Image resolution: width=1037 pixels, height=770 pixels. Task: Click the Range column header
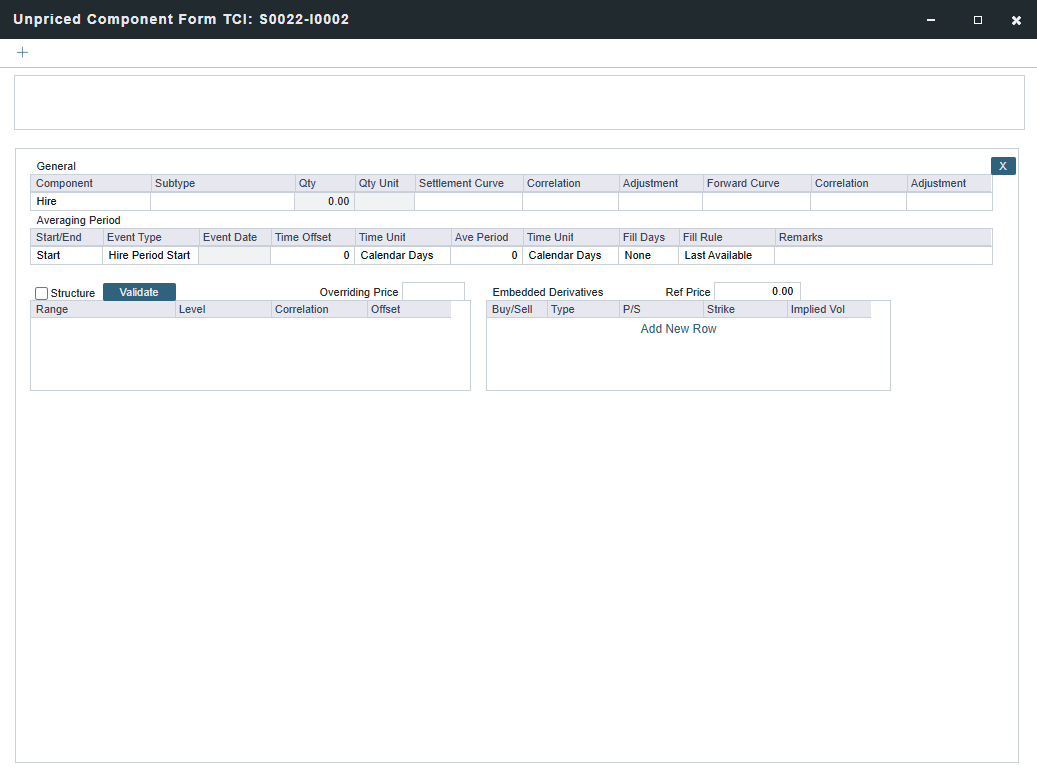point(102,310)
